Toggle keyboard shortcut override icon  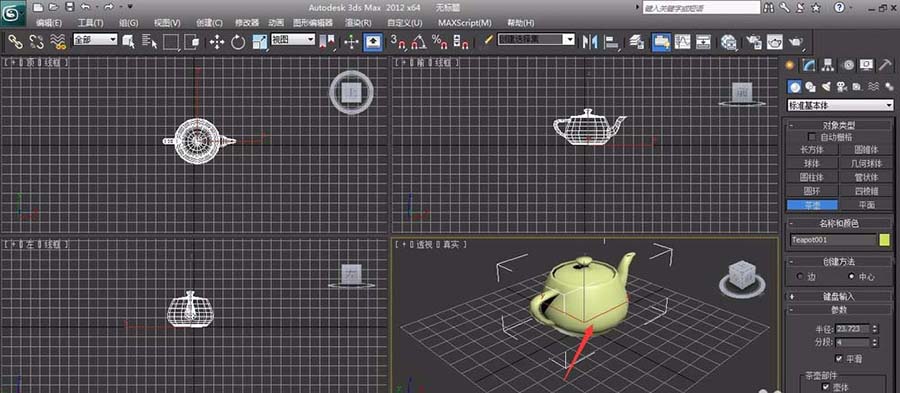(373, 41)
